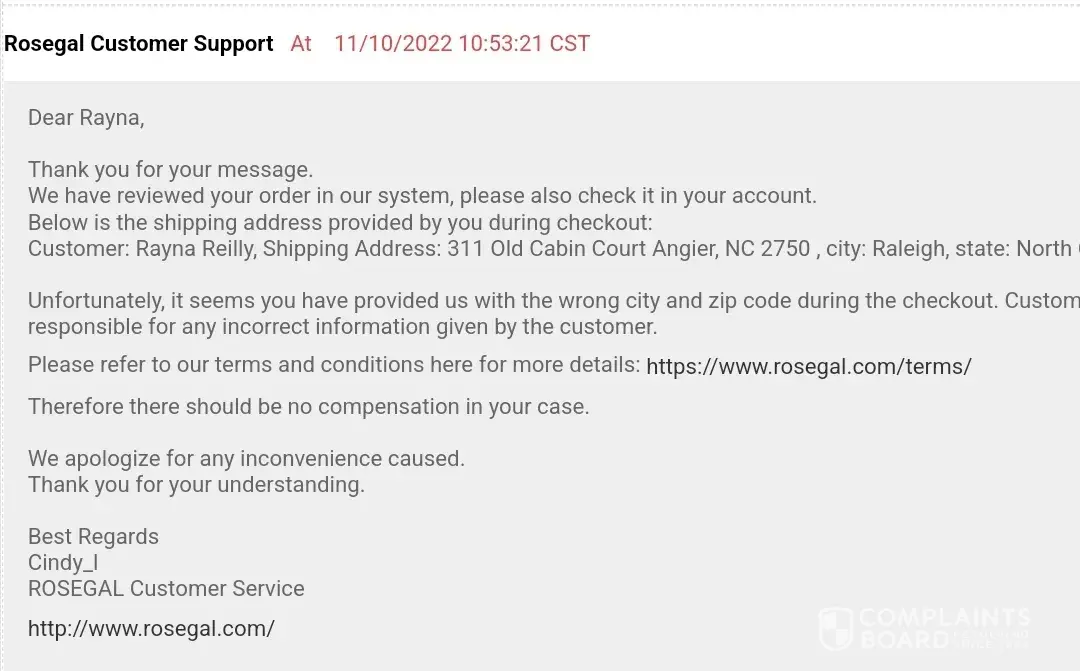
Task: Click the agent name Cindy_I
Action: click(x=63, y=563)
